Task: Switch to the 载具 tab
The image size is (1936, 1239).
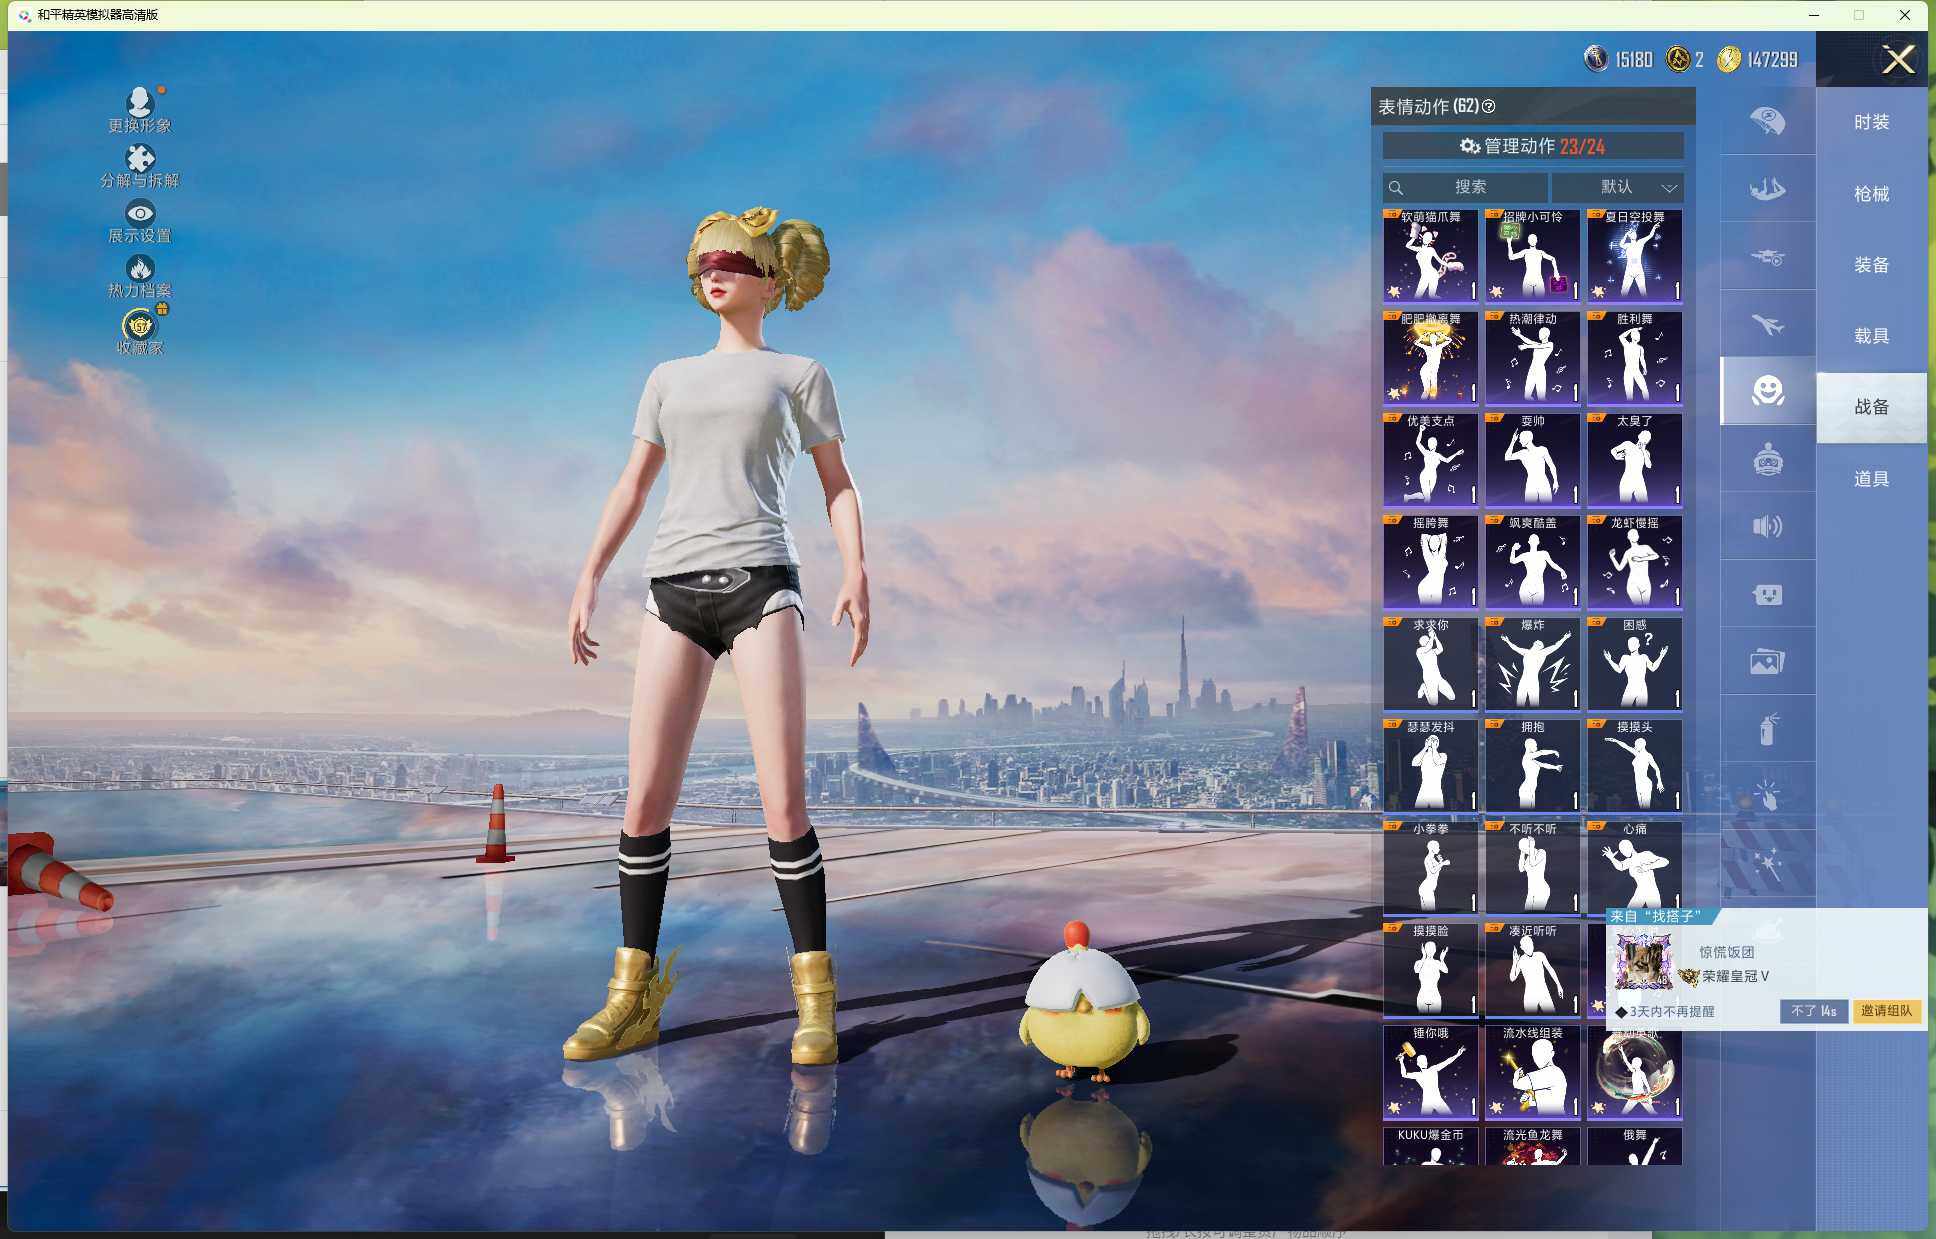Action: [x=1871, y=336]
